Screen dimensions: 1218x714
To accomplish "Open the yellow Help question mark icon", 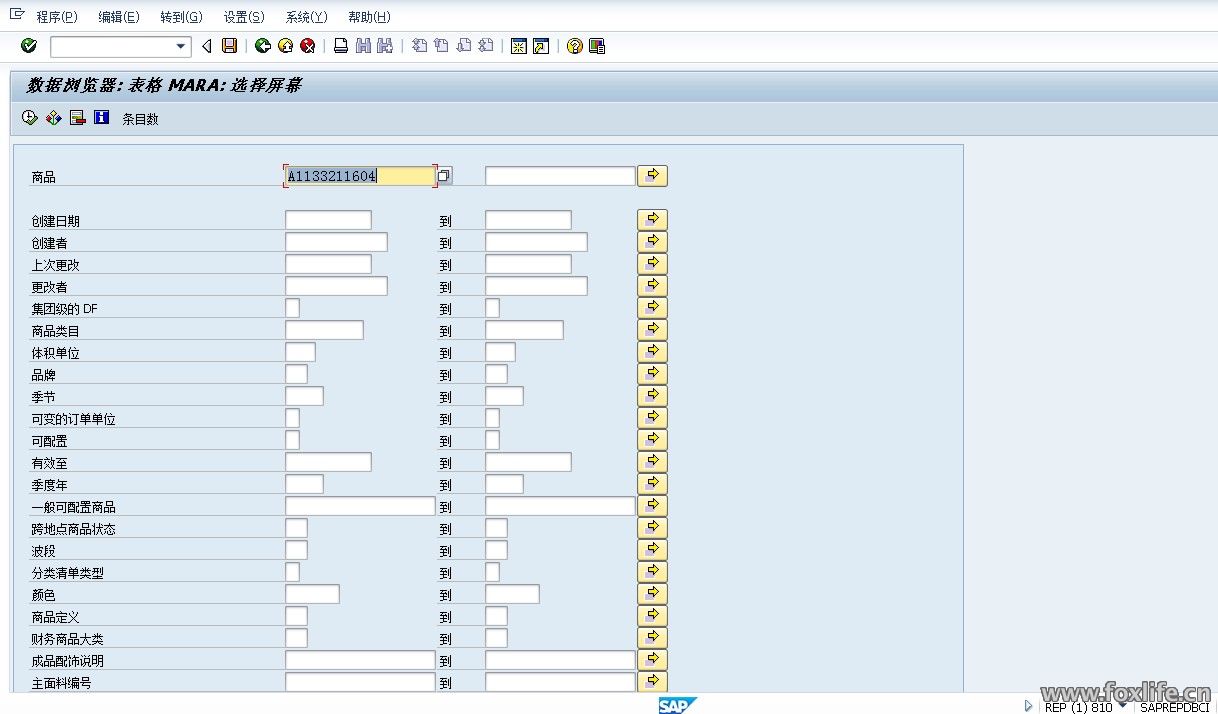I will tap(574, 46).
